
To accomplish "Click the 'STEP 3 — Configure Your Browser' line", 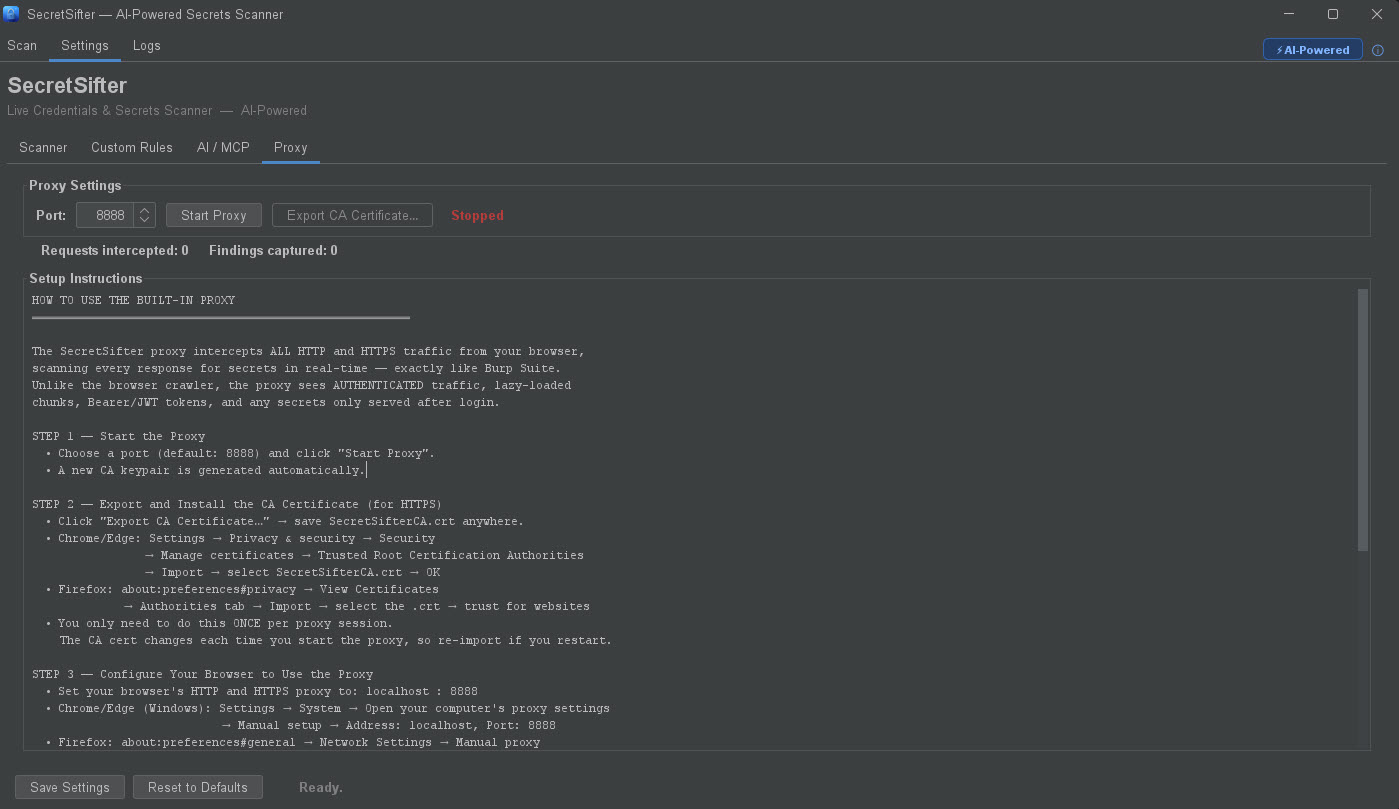I will pyautogui.click(x=202, y=674).
